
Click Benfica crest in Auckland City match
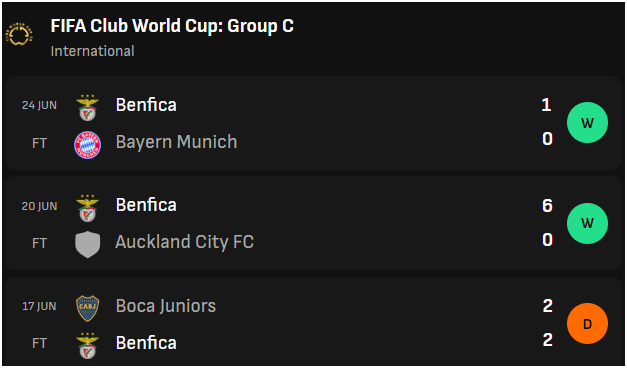point(88,208)
